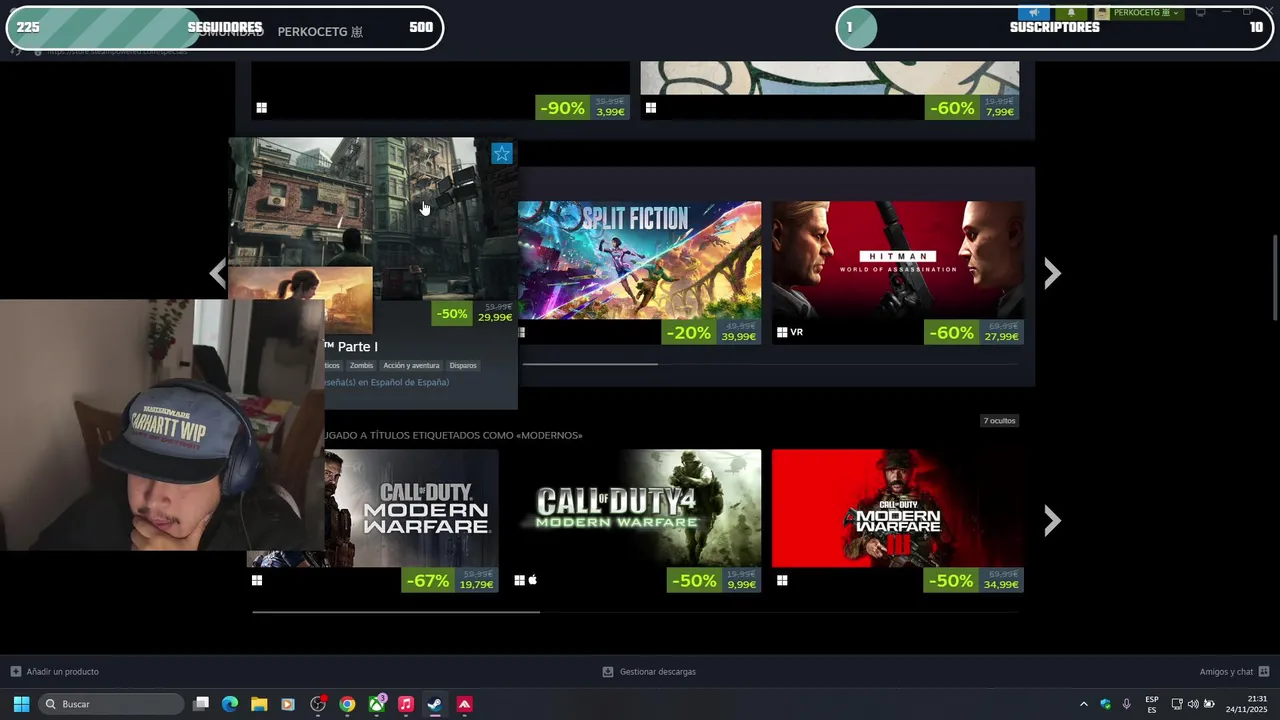Click the Modern Warfare row scroll indicator bar
This screenshot has width=1280, height=720.
tap(396, 611)
